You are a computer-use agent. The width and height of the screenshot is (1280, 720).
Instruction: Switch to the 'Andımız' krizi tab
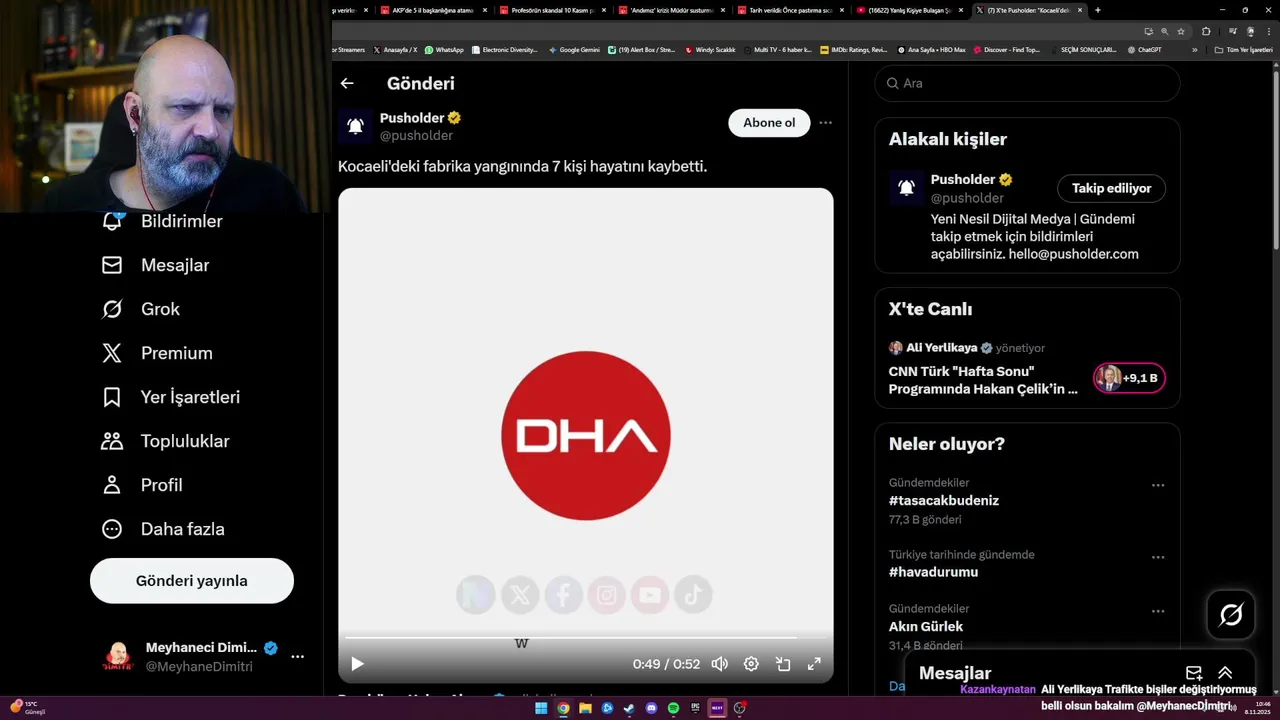click(x=671, y=10)
